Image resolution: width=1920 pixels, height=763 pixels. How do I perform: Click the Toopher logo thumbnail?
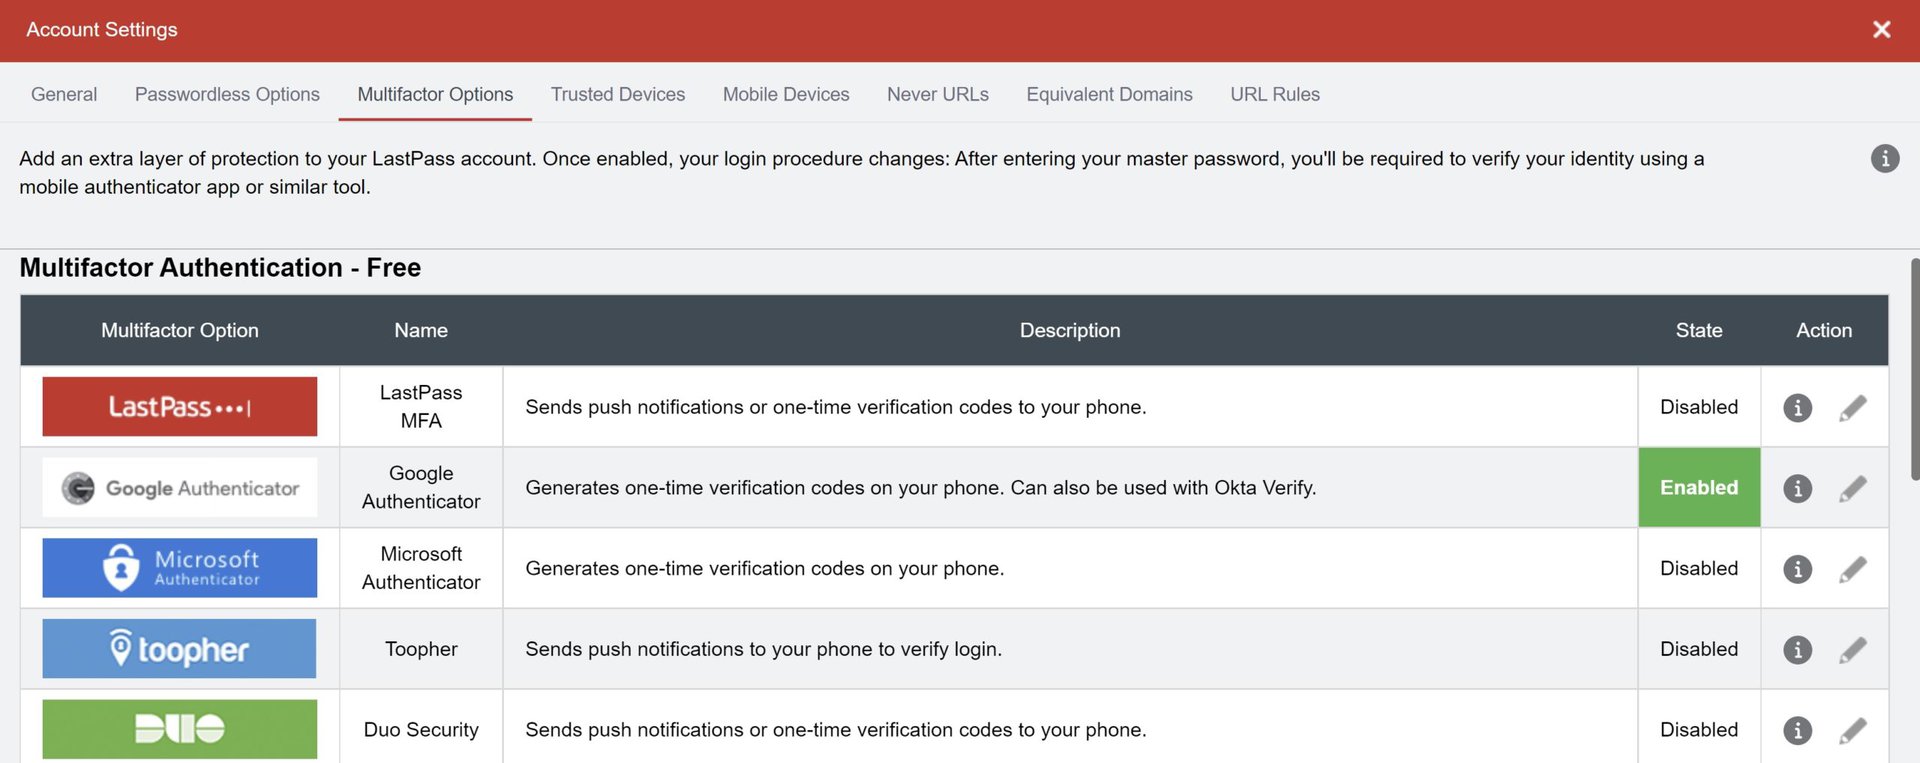pos(180,648)
